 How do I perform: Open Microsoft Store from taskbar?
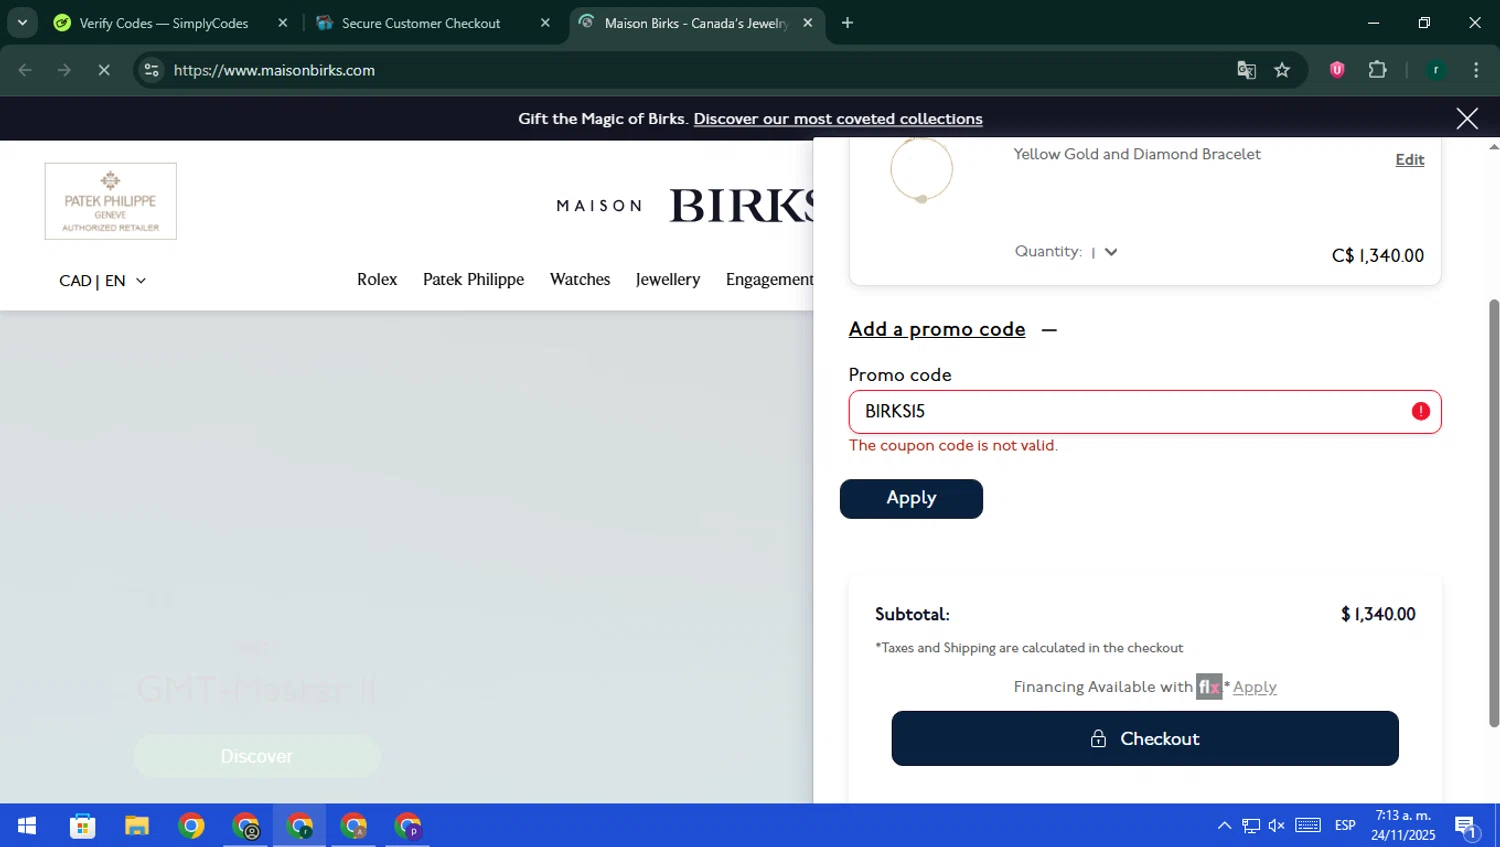coord(83,826)
